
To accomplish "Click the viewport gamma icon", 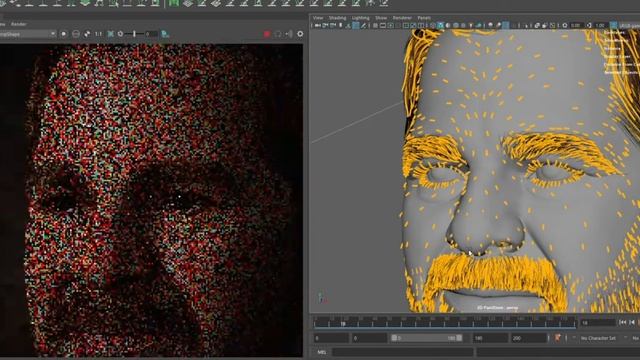I will pyautogui.click(x=589, y=25).
